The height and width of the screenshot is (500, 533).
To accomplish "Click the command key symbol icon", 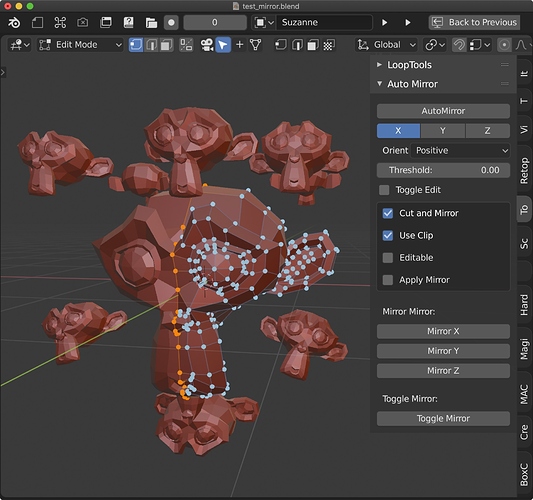I will pos(60,23).
